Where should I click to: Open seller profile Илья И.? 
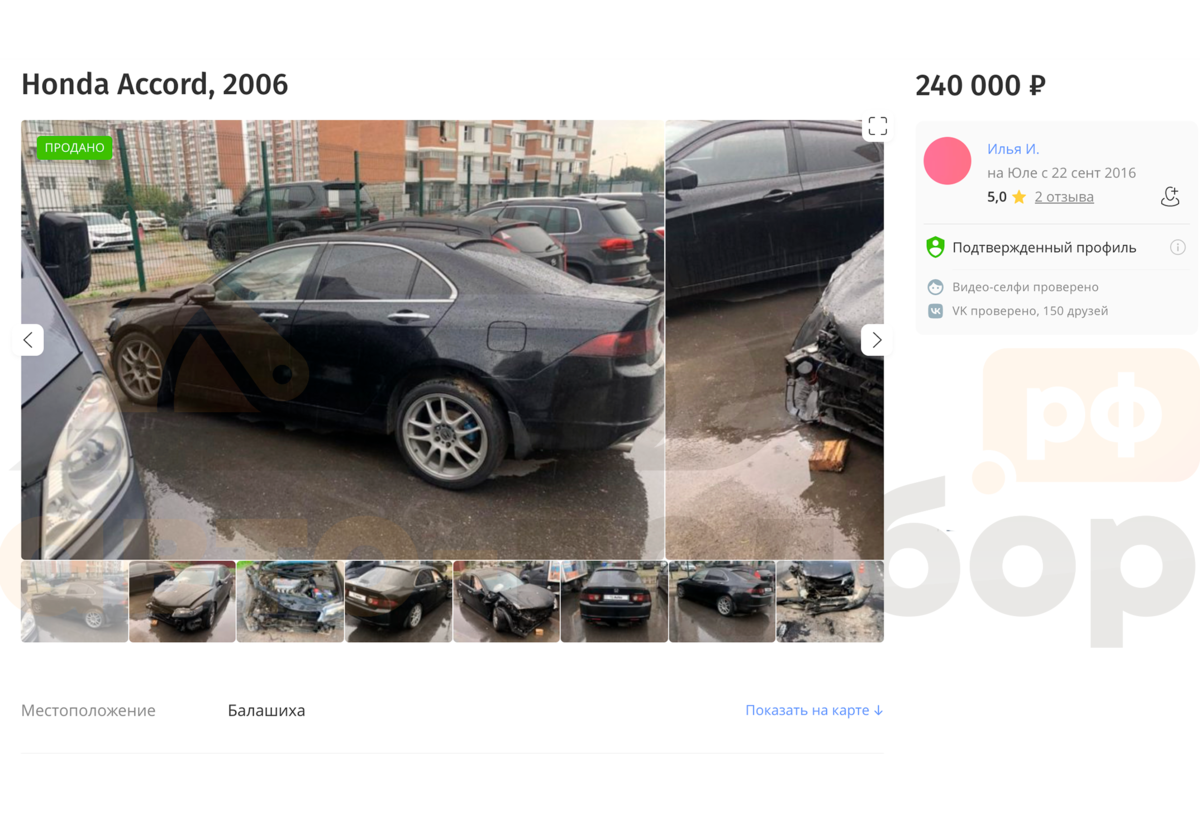(1013, 149)
